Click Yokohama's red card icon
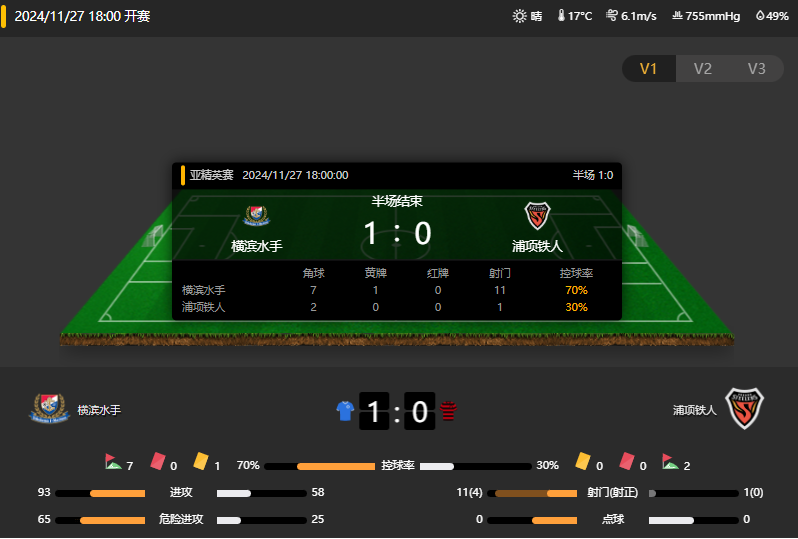 pyautogui.click(x=158, y=461)
